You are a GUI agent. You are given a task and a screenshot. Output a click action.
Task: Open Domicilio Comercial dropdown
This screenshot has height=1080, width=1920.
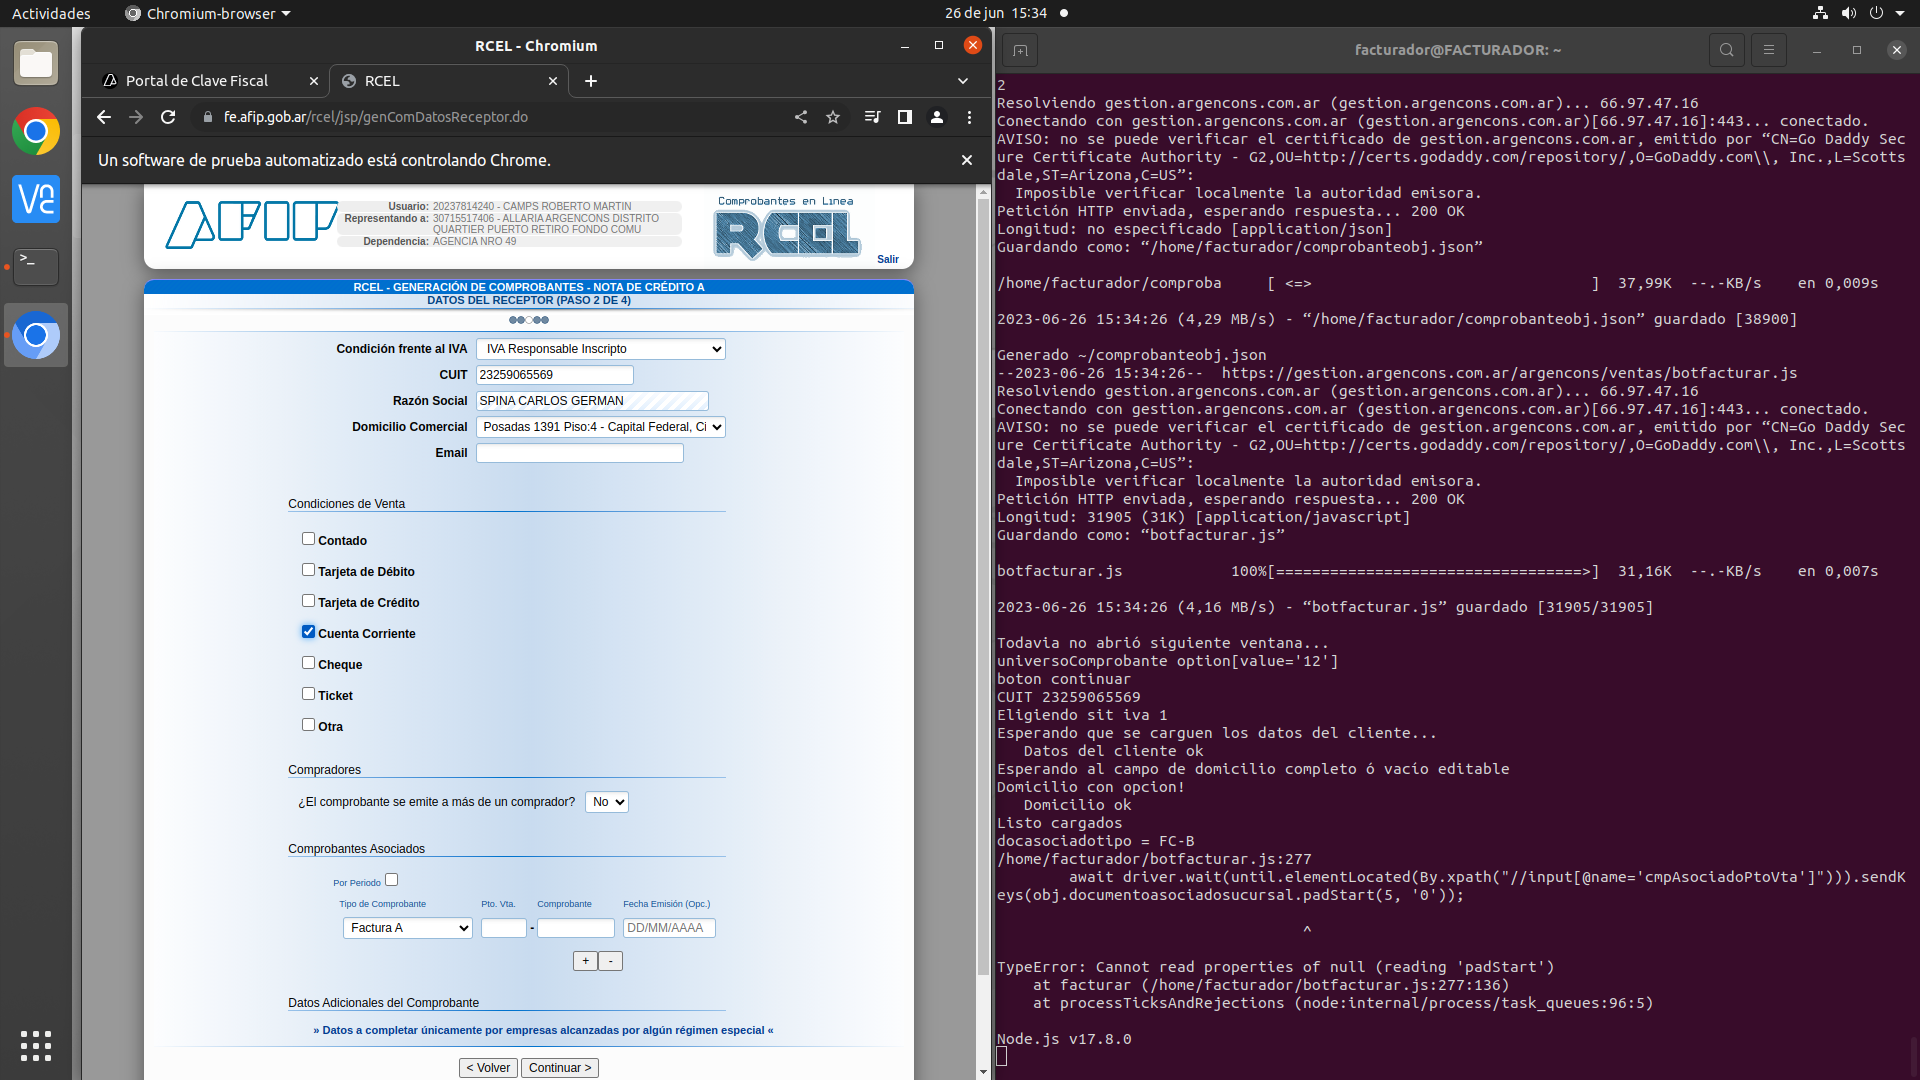tap(601, 427)
